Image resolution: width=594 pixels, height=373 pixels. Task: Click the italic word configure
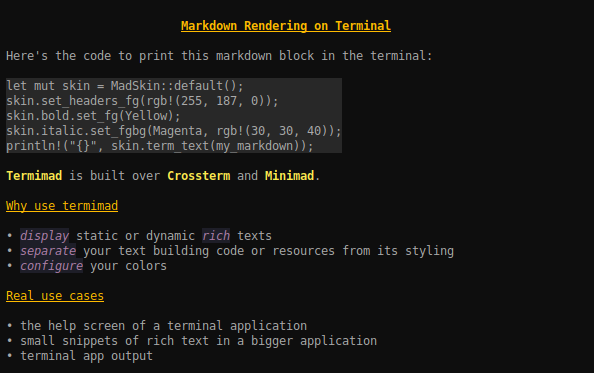[52, 266]
